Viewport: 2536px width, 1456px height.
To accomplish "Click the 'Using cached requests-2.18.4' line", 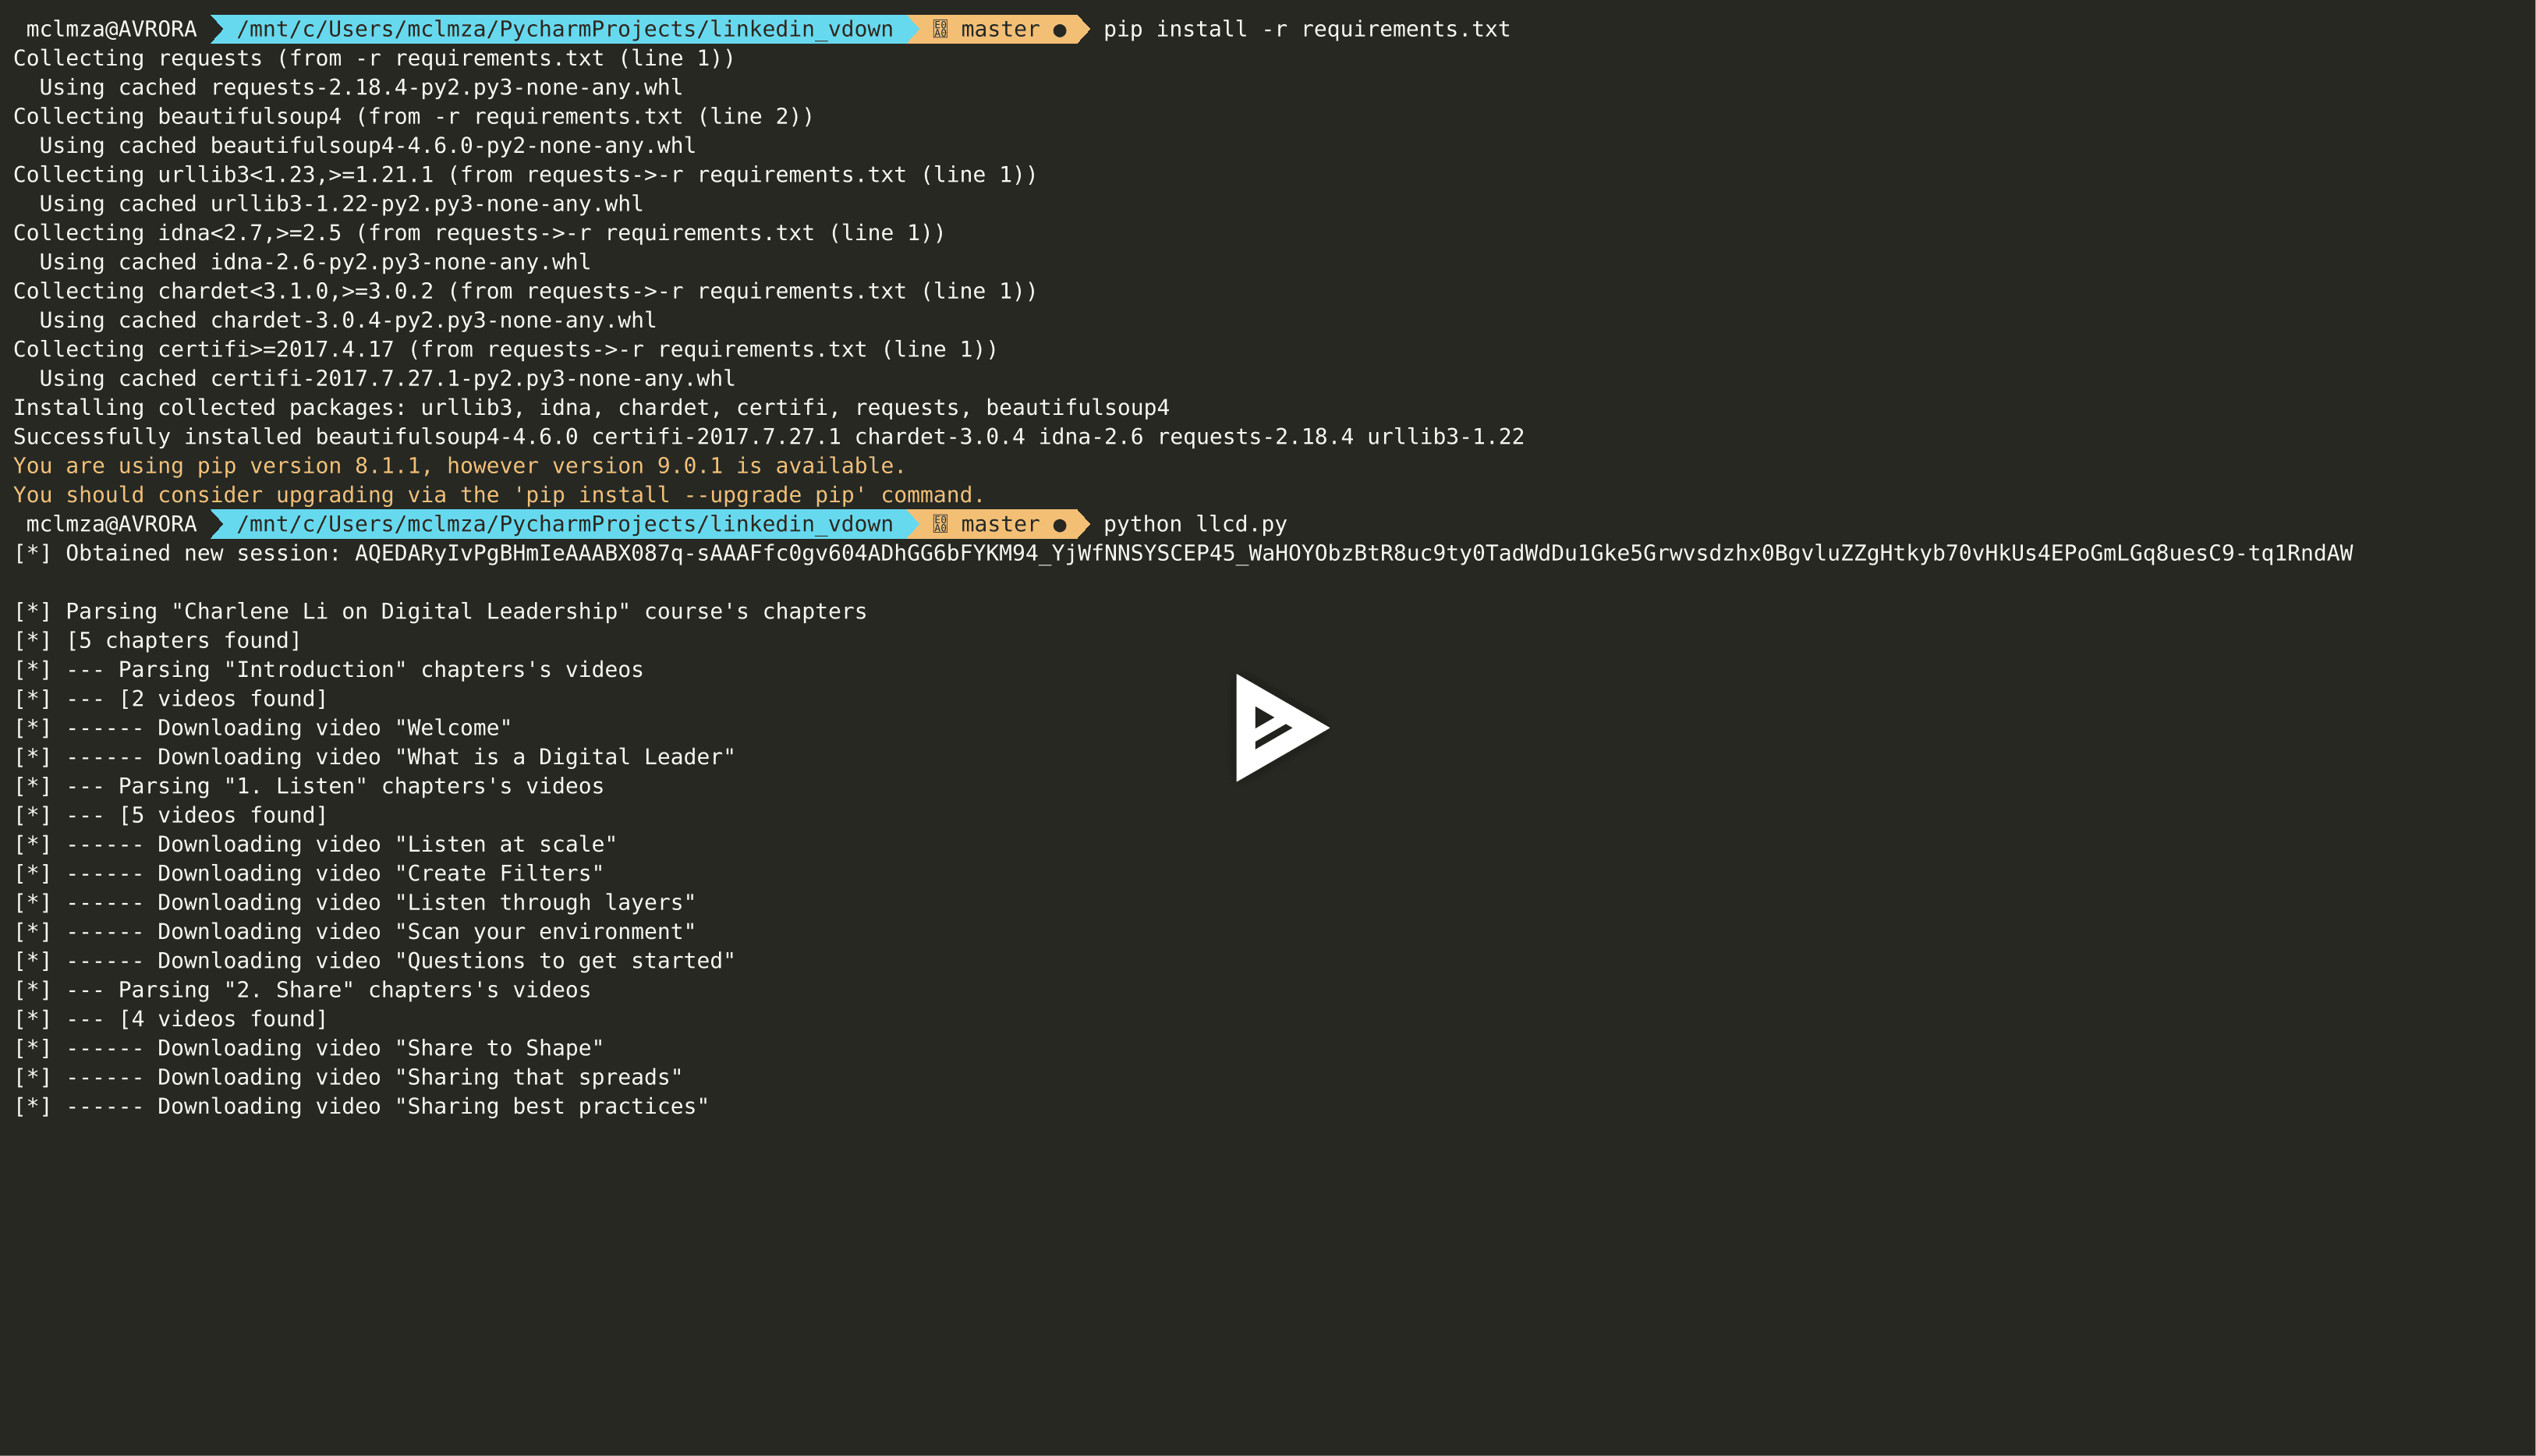I will point(360,88).
